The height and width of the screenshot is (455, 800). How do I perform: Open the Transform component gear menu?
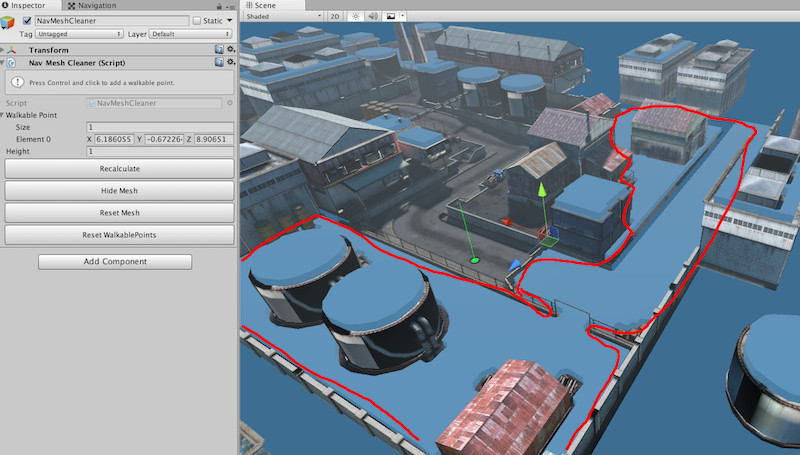(x=231, y=49)
